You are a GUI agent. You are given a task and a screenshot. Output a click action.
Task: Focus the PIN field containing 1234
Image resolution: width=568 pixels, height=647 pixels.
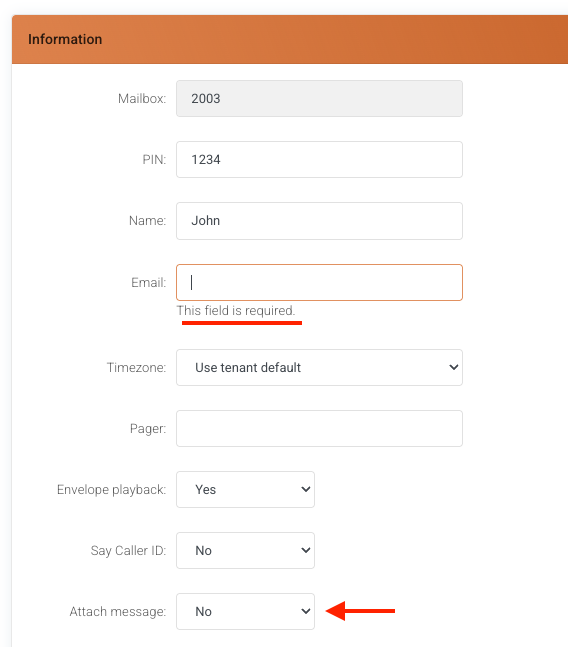click(x=319, y=160)
